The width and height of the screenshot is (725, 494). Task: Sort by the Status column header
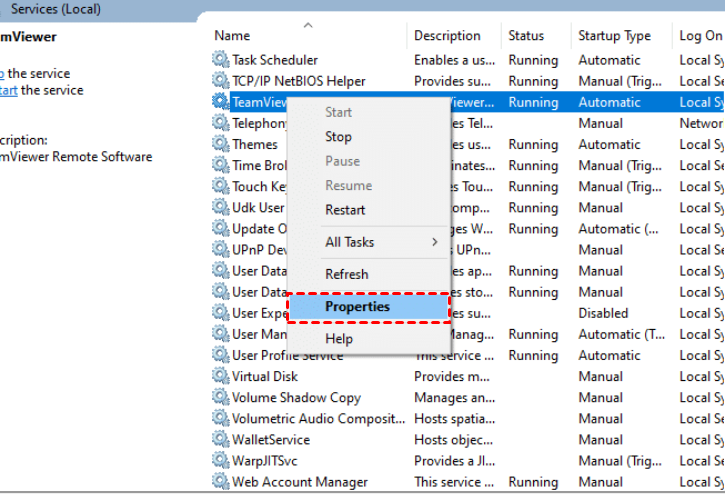coord(526,36)
